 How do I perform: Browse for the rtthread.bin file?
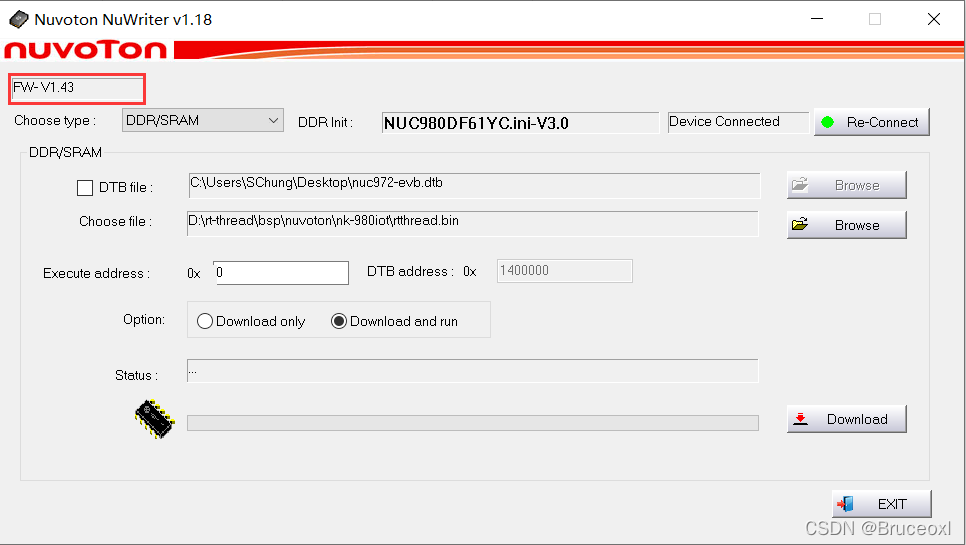(x=846, y=225)
